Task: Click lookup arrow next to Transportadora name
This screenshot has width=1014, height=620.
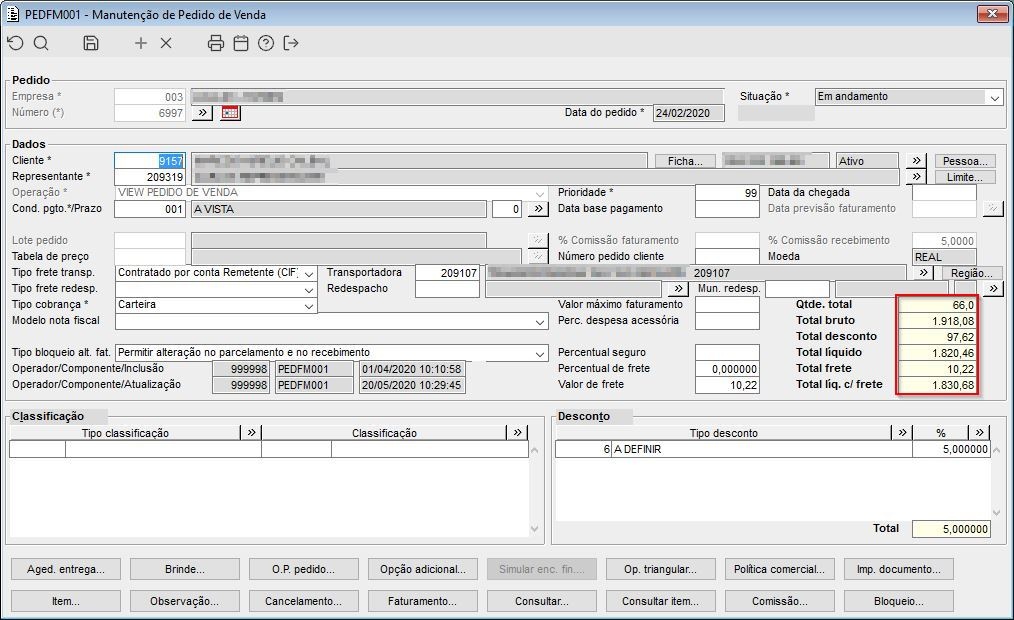Action: tap(923, 273)
